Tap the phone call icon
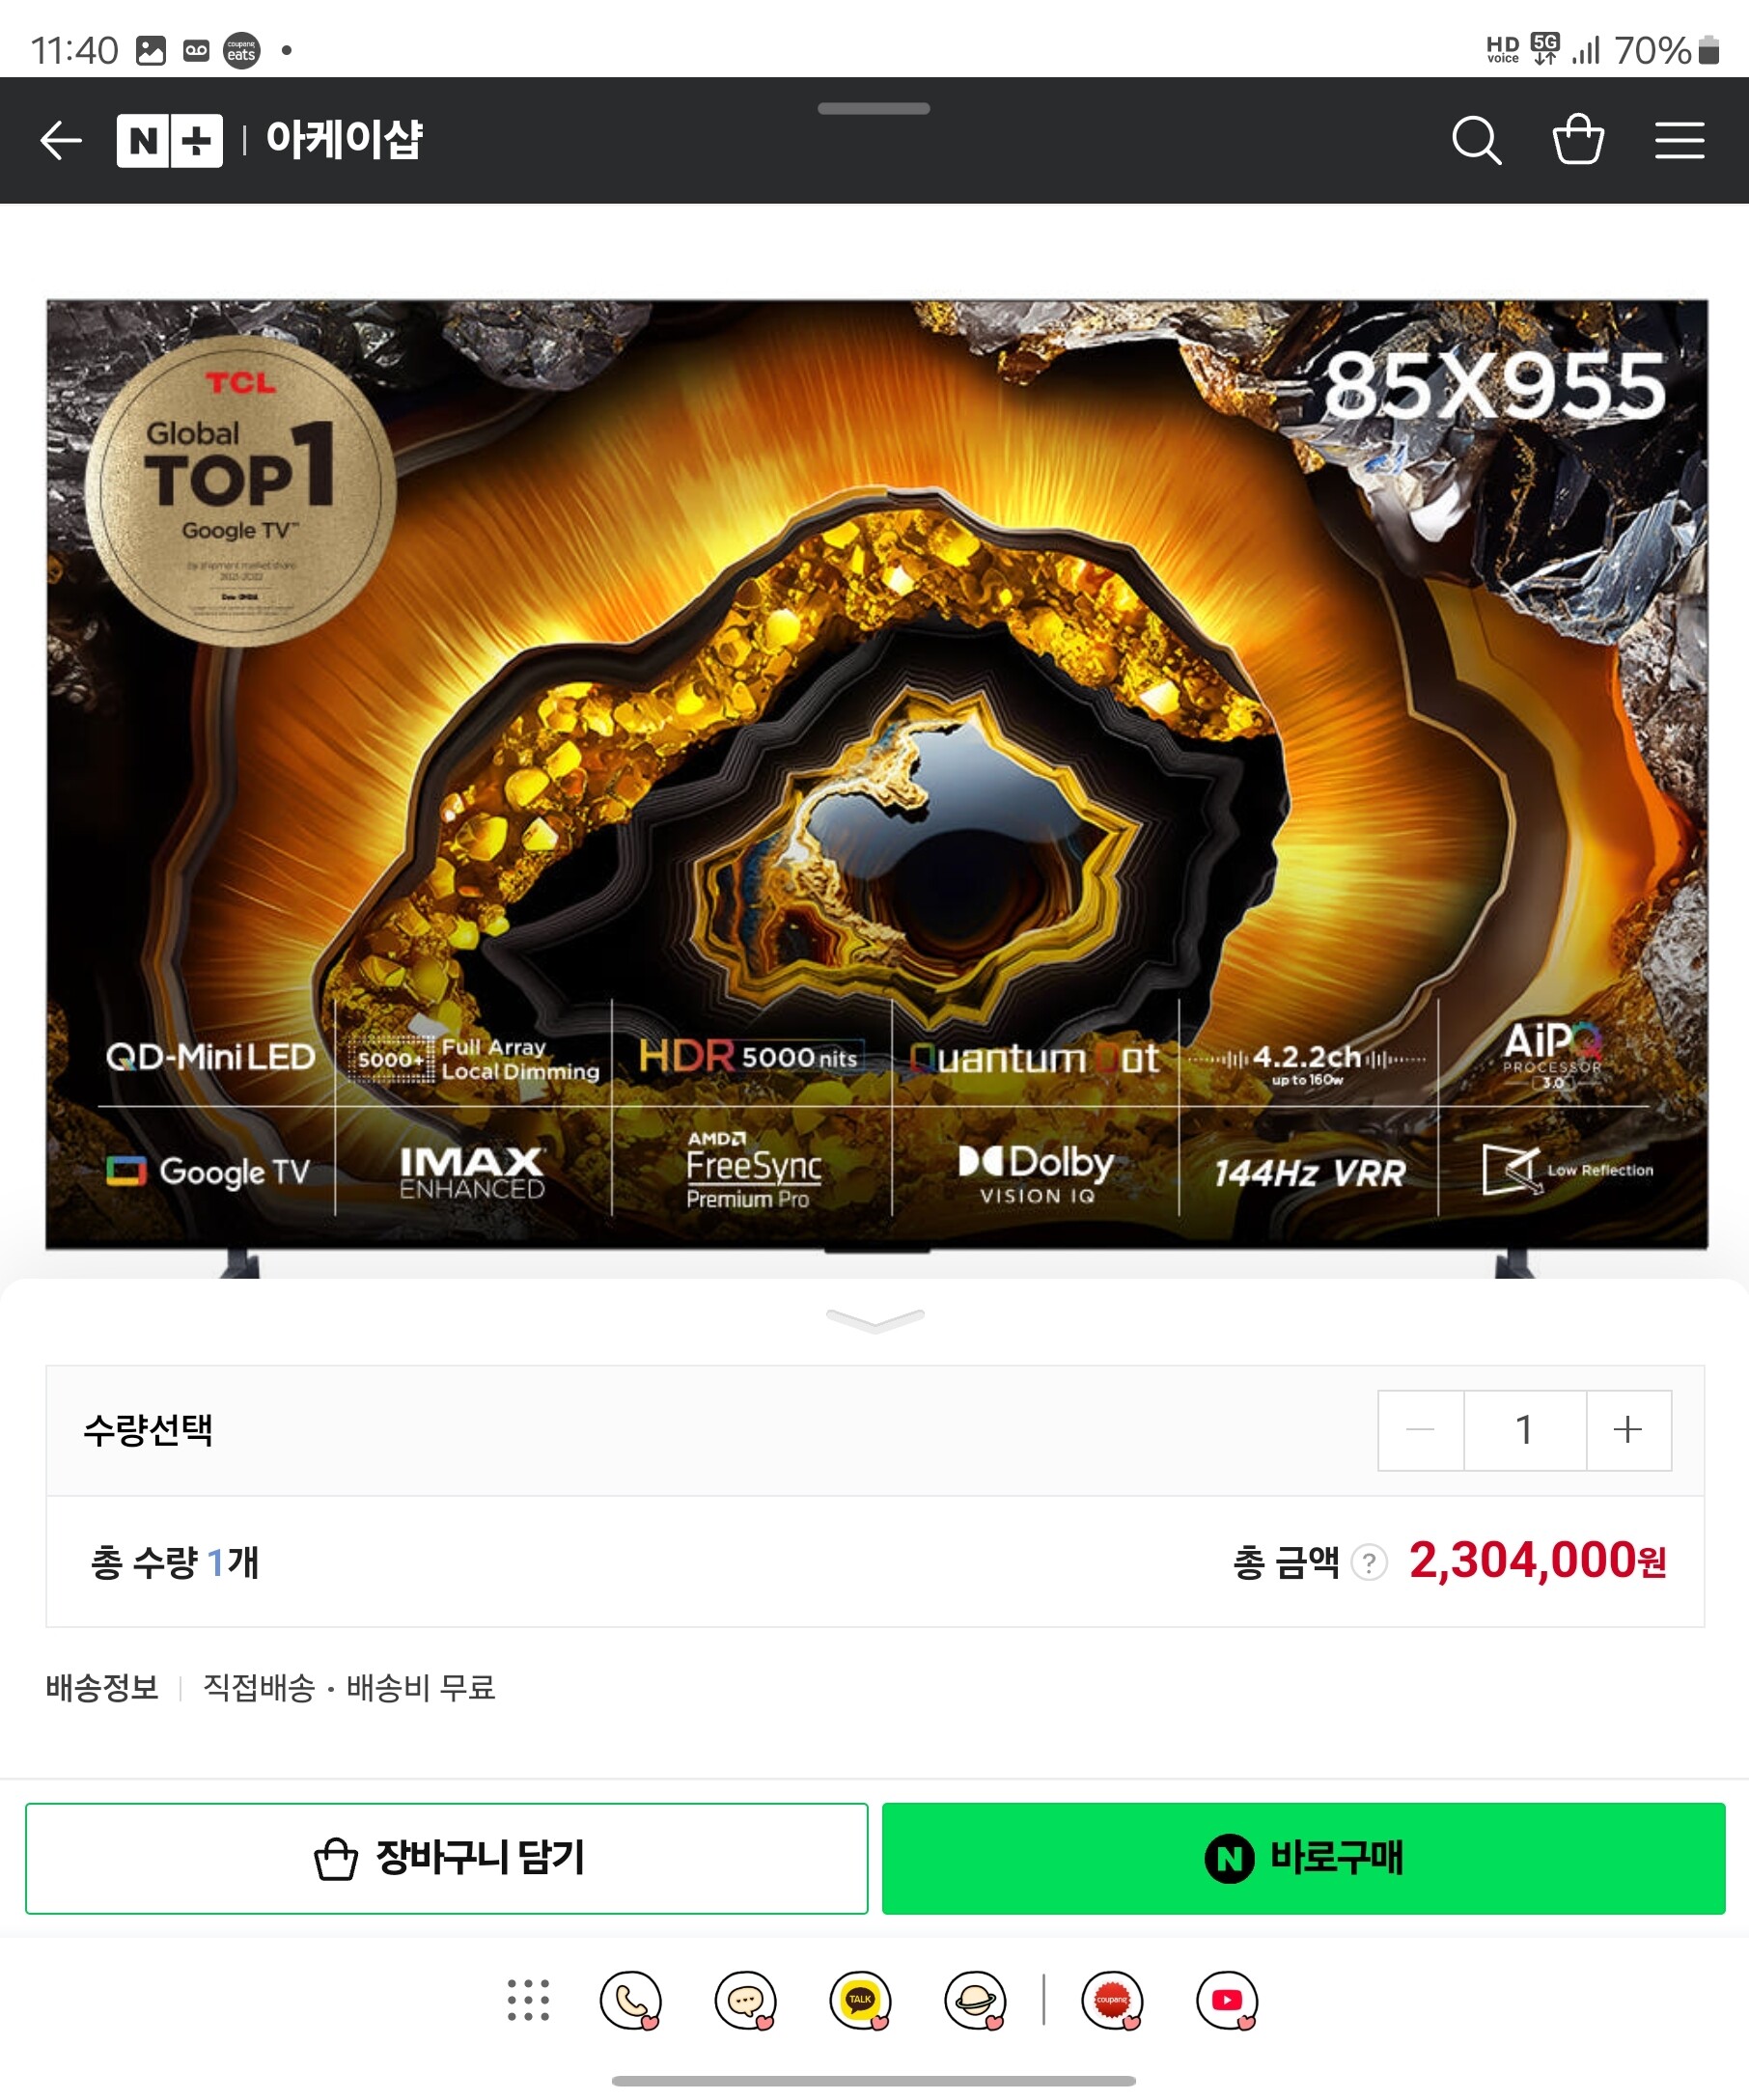This screenshot has width=1749, height=2100. tap(631, 2000)
